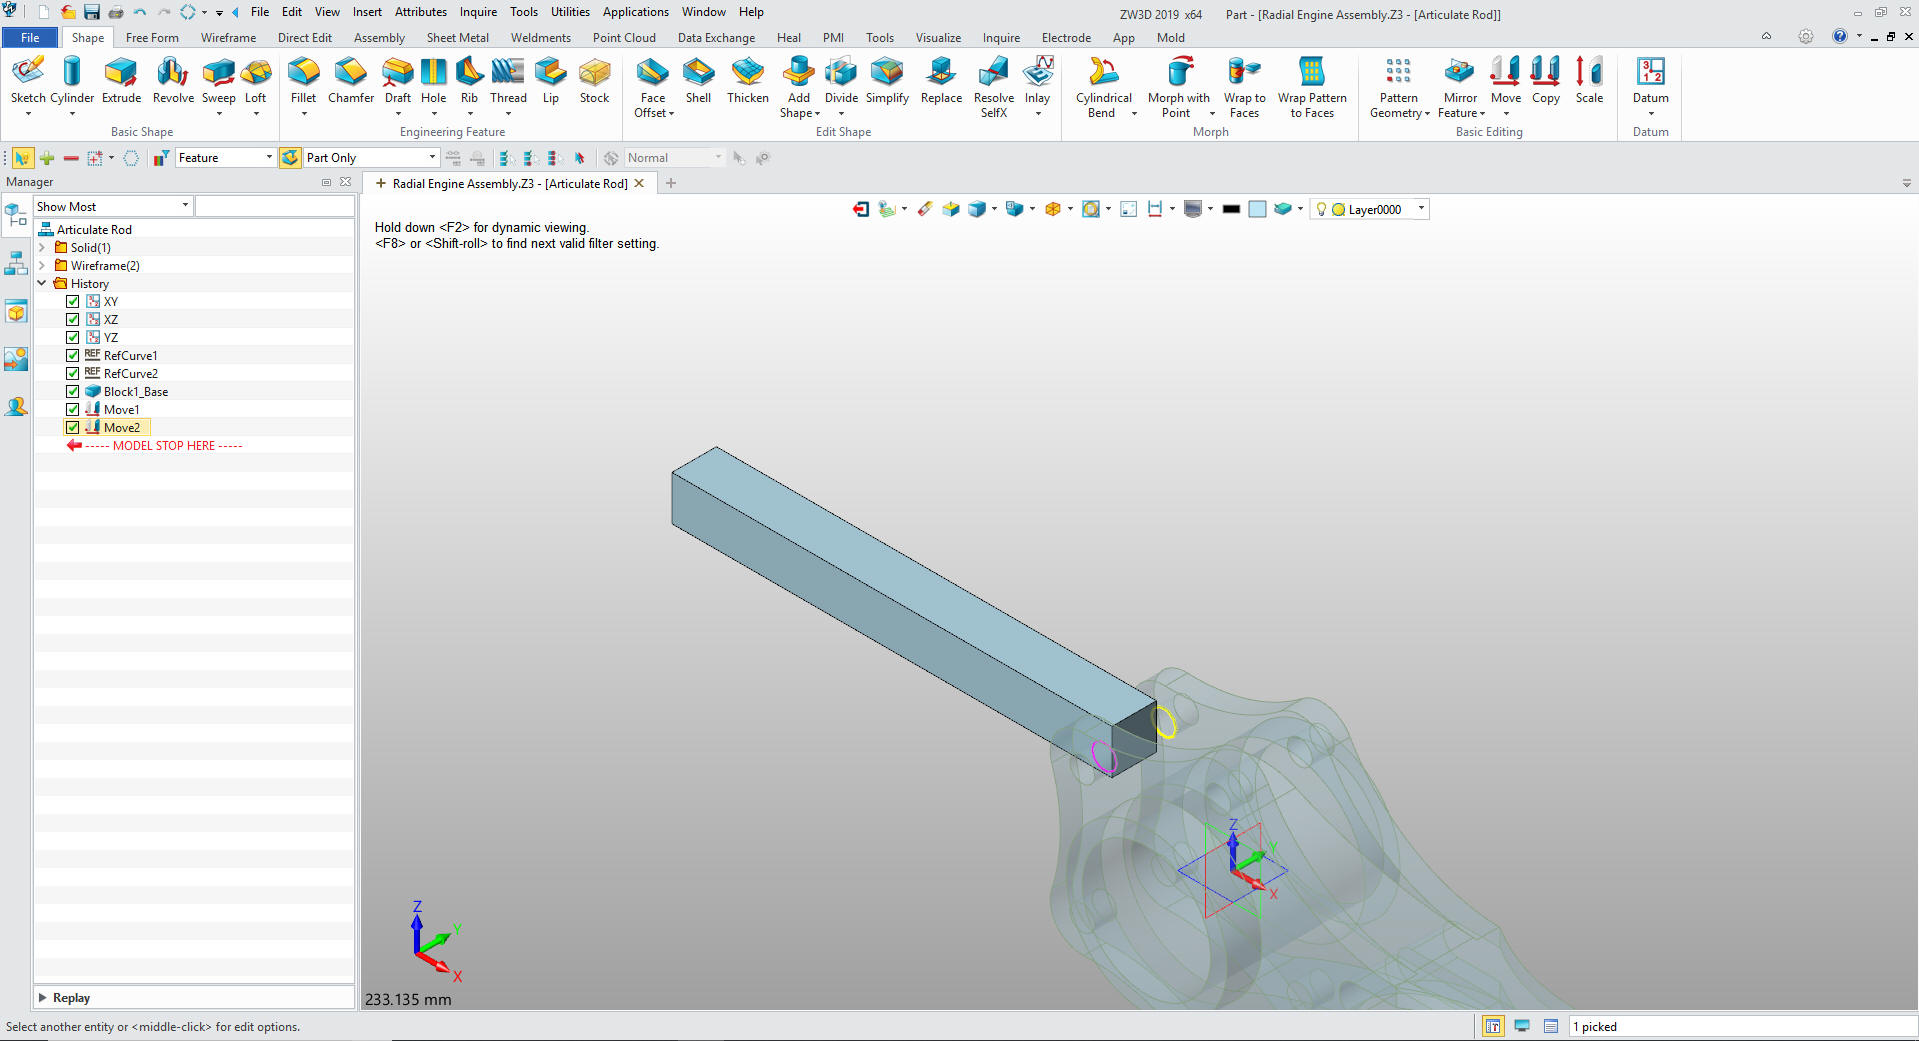This screenshot has width=1919, height=1041.
Task: Click the Manager search input field
Action: (274, 206)
